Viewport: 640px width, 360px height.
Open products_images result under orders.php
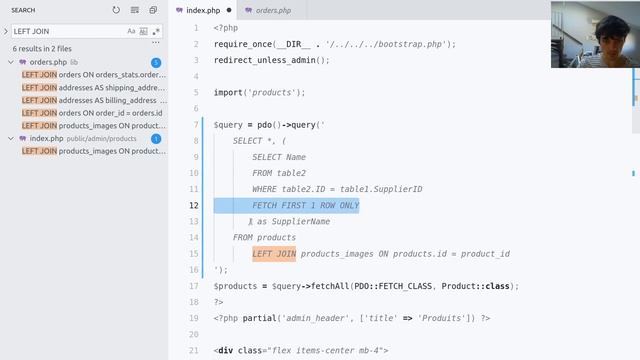(x=94, y=125)
